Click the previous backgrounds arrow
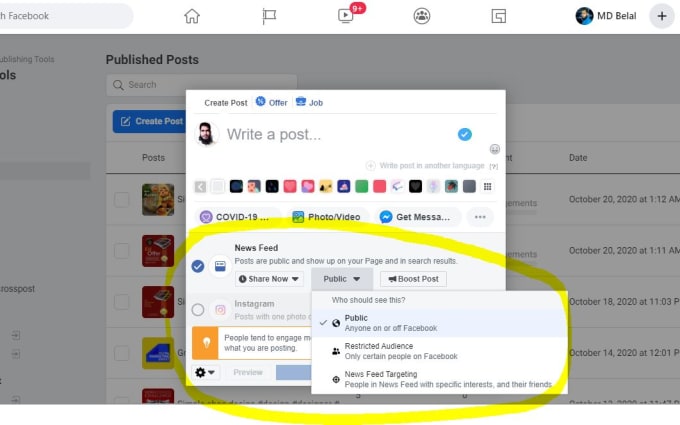 click(x=200, y=187)
